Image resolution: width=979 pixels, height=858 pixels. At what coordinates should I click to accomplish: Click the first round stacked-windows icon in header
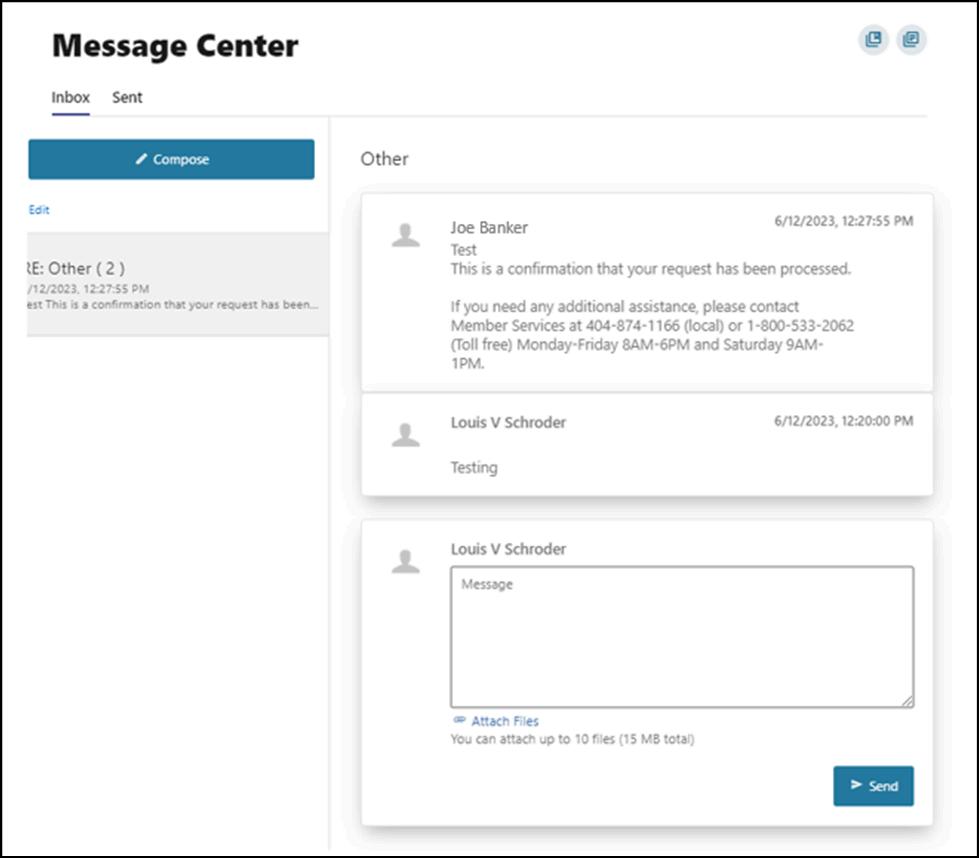point(873,40)
